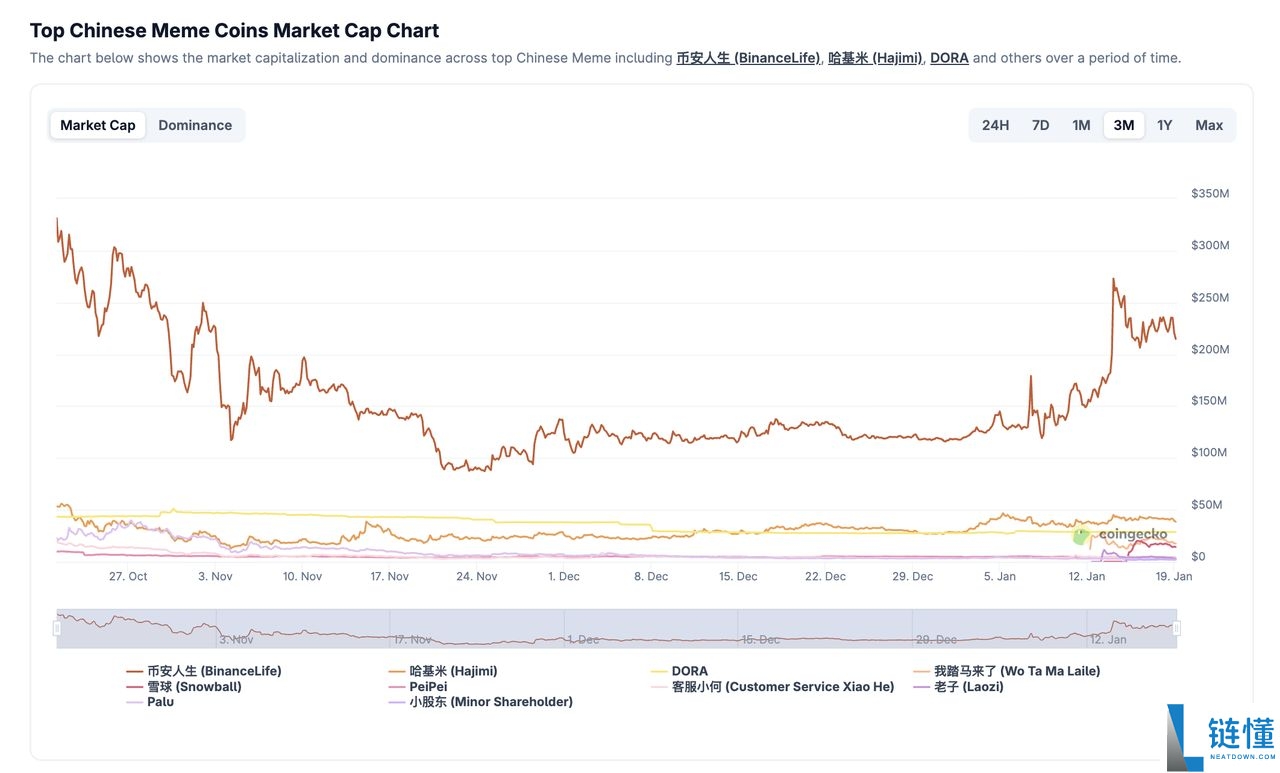Toggle 小股东 (Minor Shareholder) legend series
Image resolution: width=1280 pixels, height=773 pixels.
(x=480, y=701)
